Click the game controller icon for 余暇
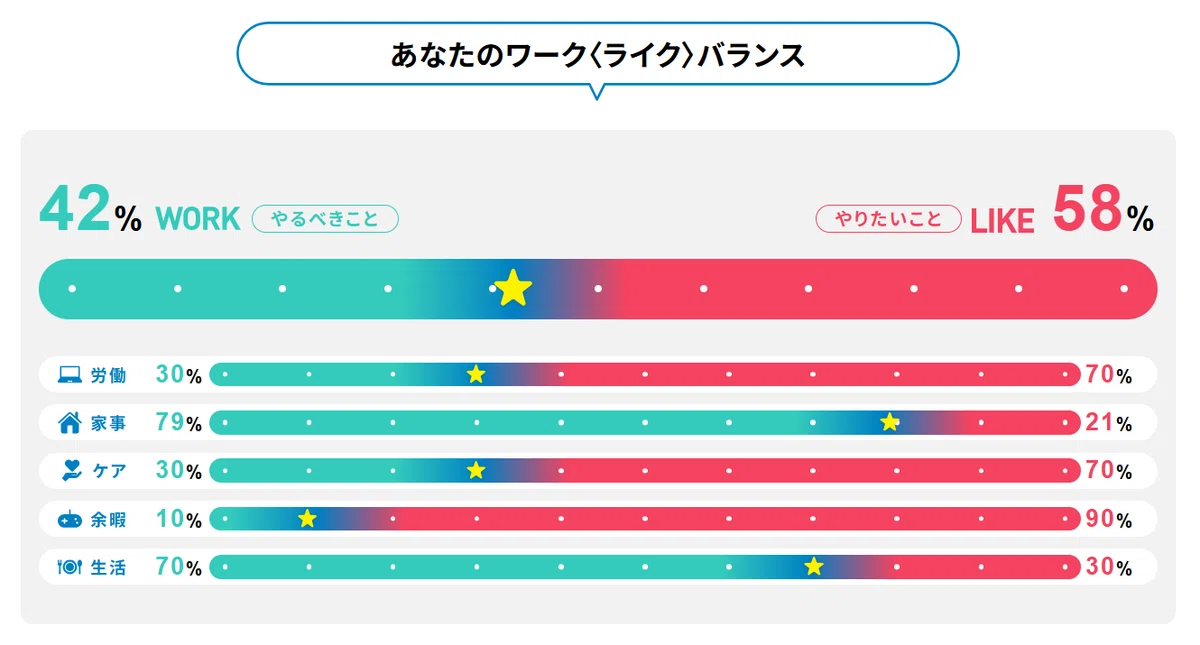Image resolution: width=1200 pixels, height=645 pixels. (70, 519)
